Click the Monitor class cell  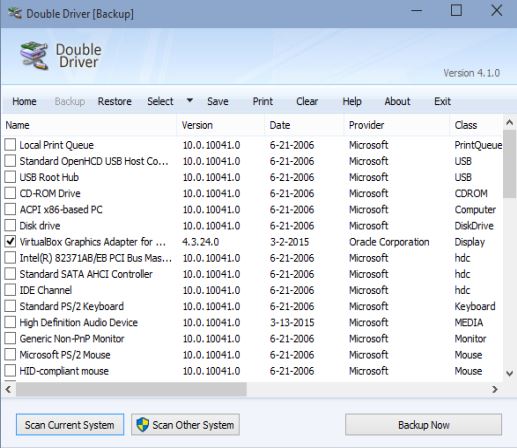click(x=470, y=339)
